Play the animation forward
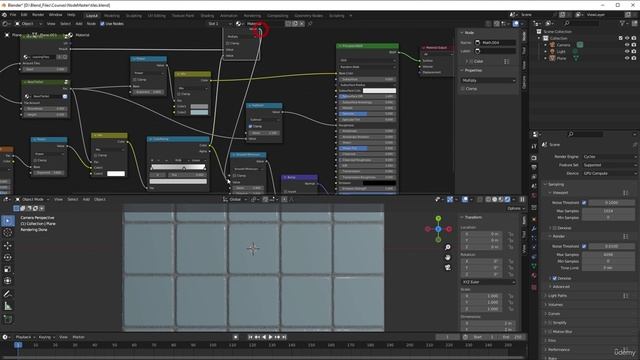Screen dimensions: 640x360 pos(270,337)
